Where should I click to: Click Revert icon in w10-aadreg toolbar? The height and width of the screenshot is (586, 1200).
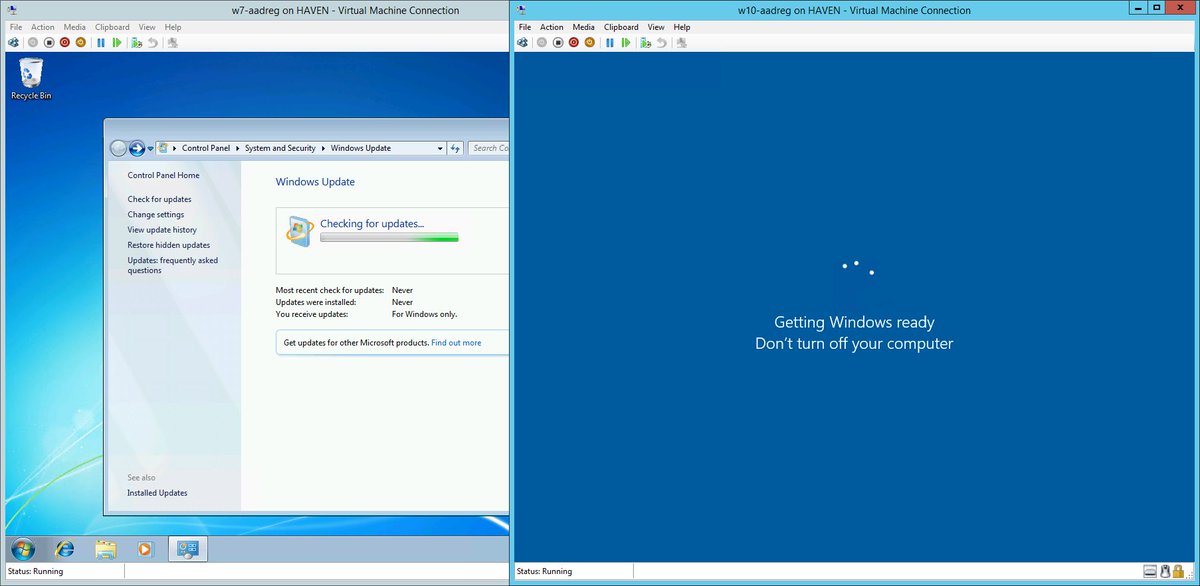click(x=661, y=42)
